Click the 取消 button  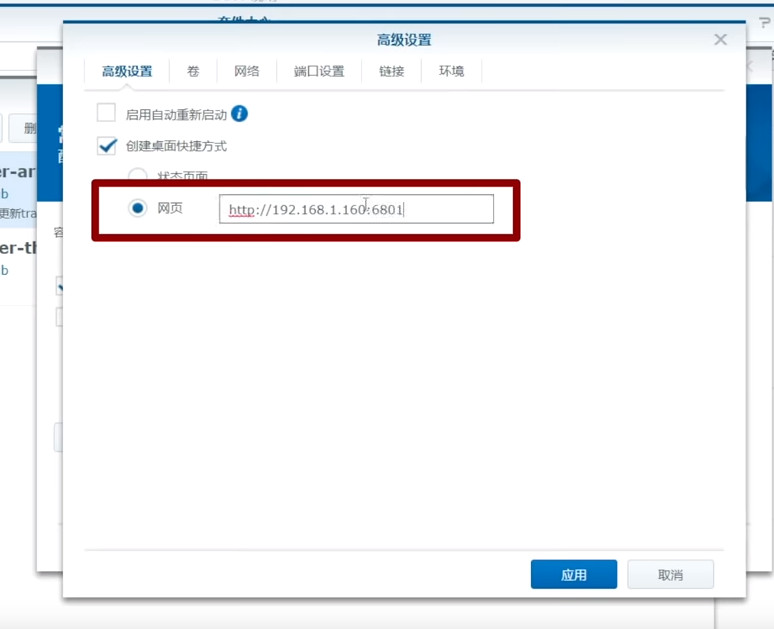point(670,575)
